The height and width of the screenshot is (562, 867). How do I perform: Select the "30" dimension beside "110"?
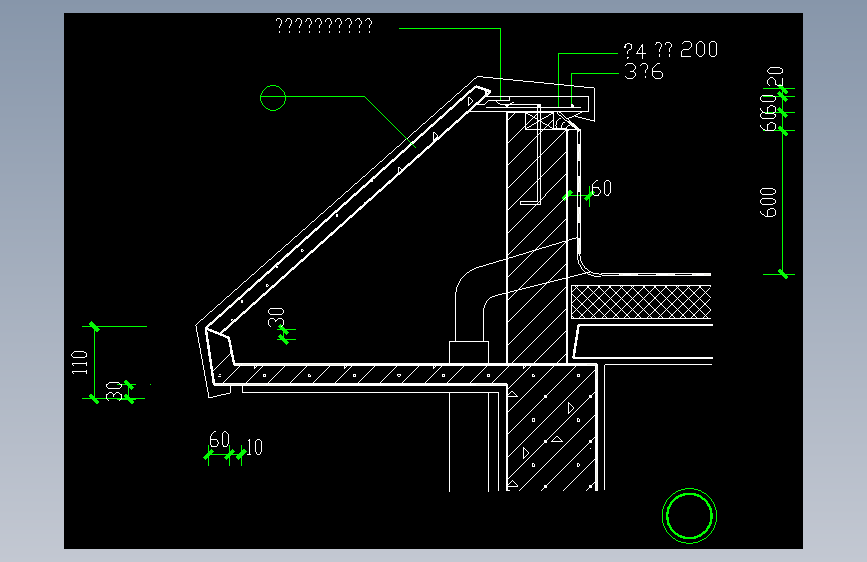coord(114,391)
